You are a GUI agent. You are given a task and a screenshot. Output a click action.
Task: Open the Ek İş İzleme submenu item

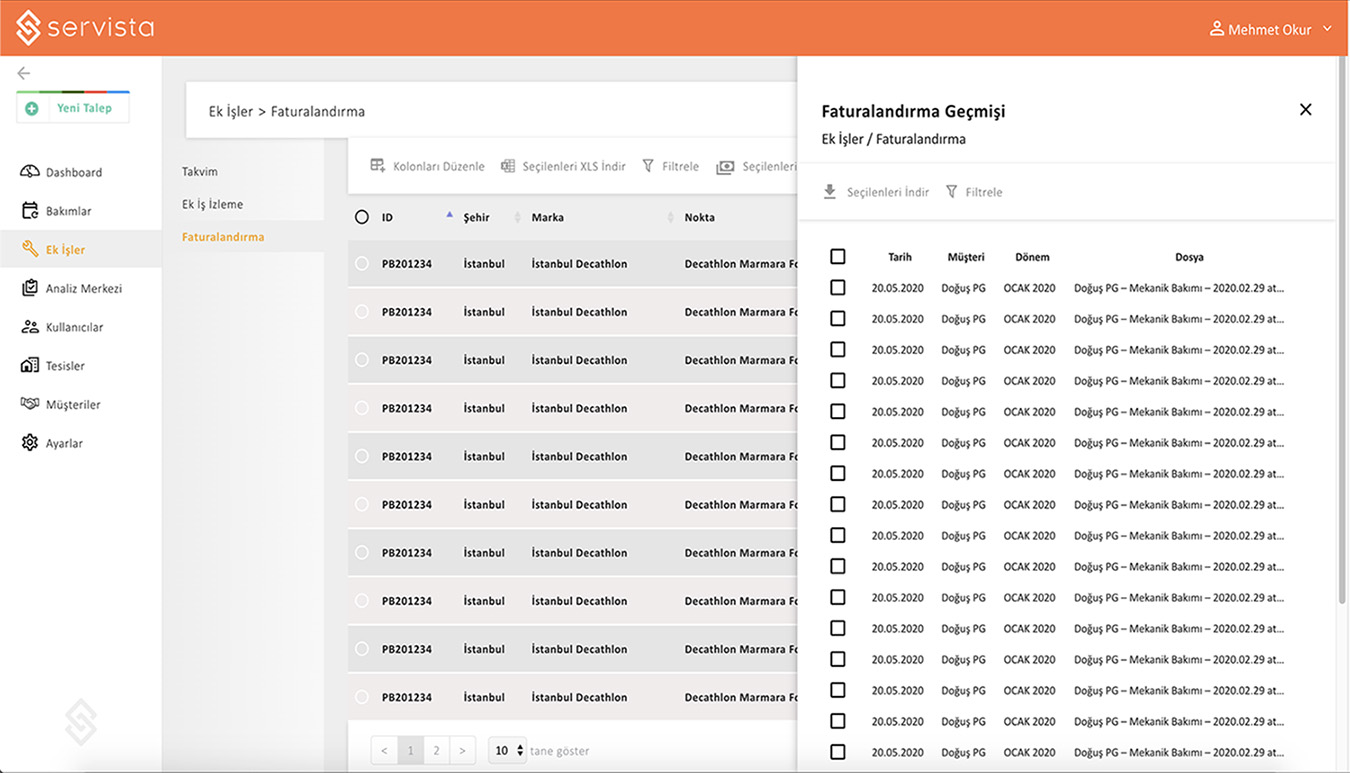(212, 204)
